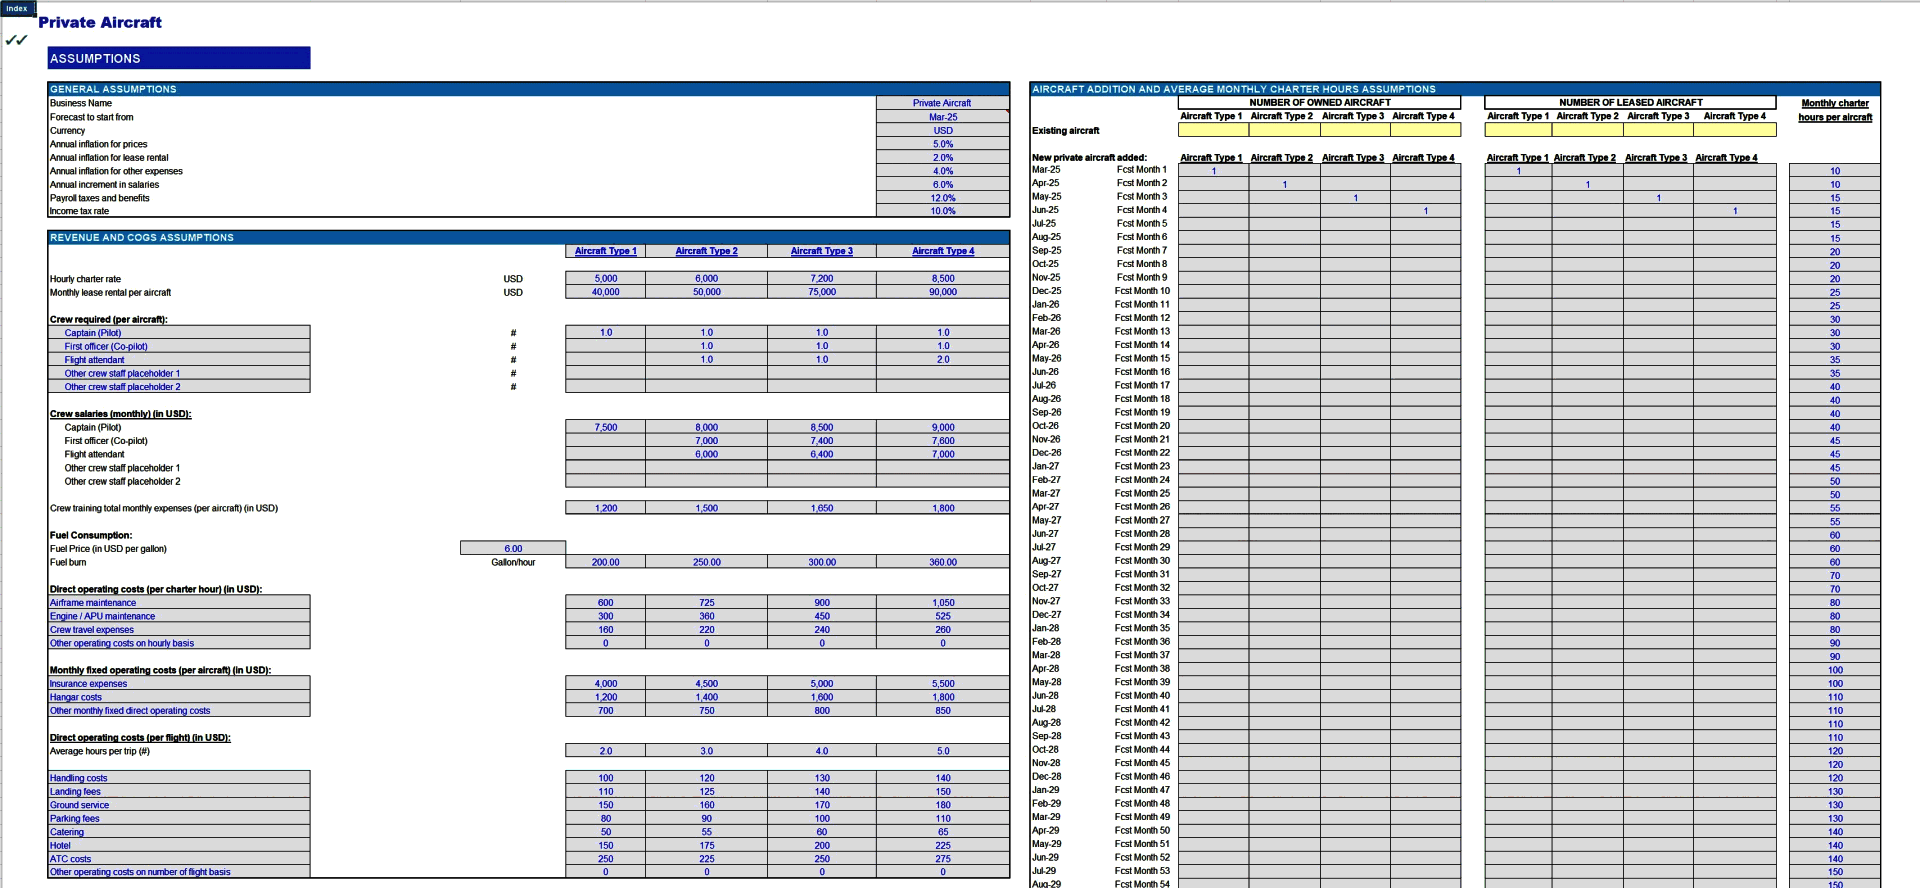The image size is (1920, 888).
Task: Click the index button at top-left
Action: pyautogui.click(x=18, y=8)
